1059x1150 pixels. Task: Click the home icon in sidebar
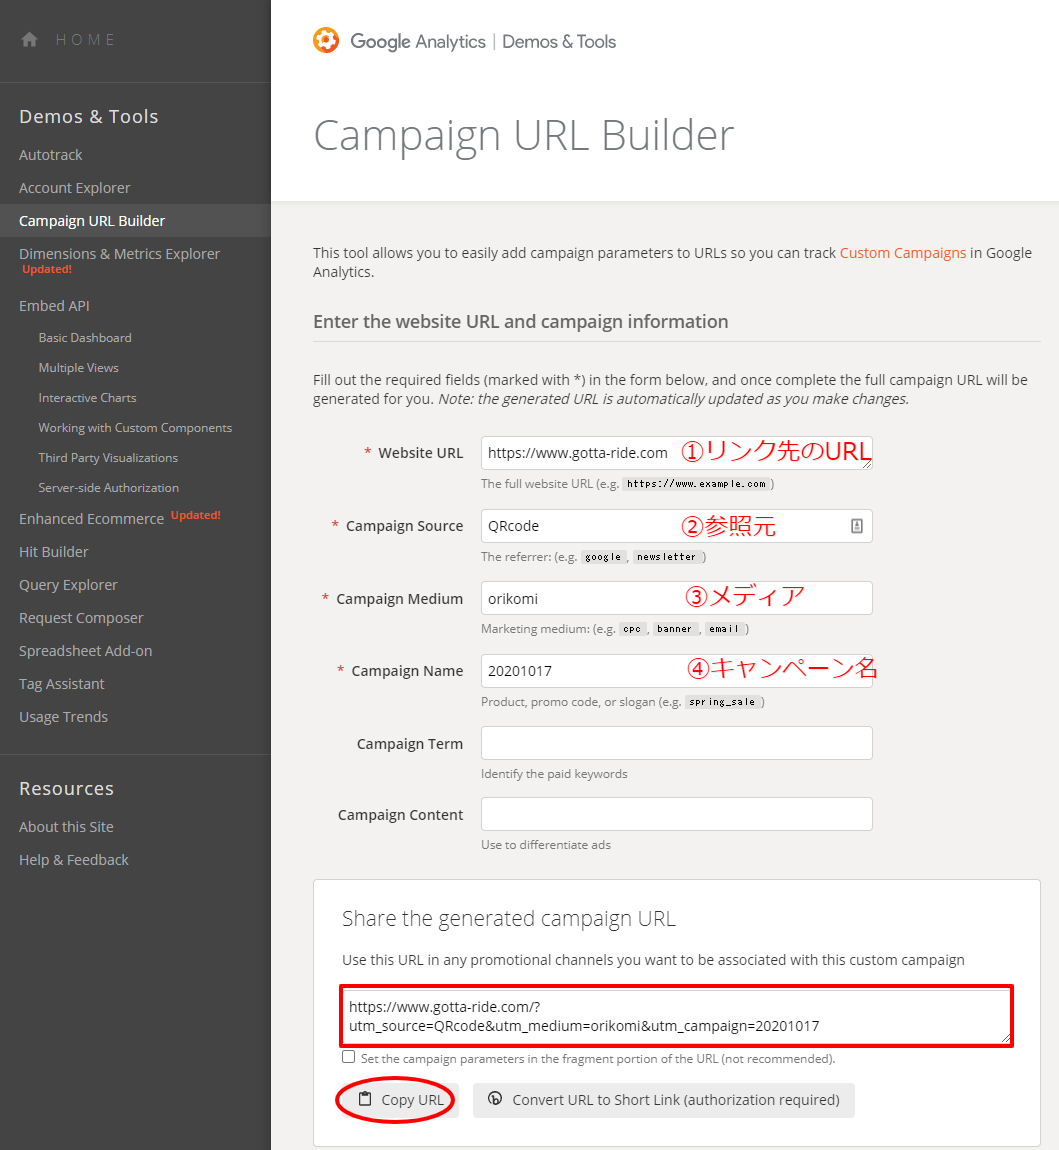(29, 40)
